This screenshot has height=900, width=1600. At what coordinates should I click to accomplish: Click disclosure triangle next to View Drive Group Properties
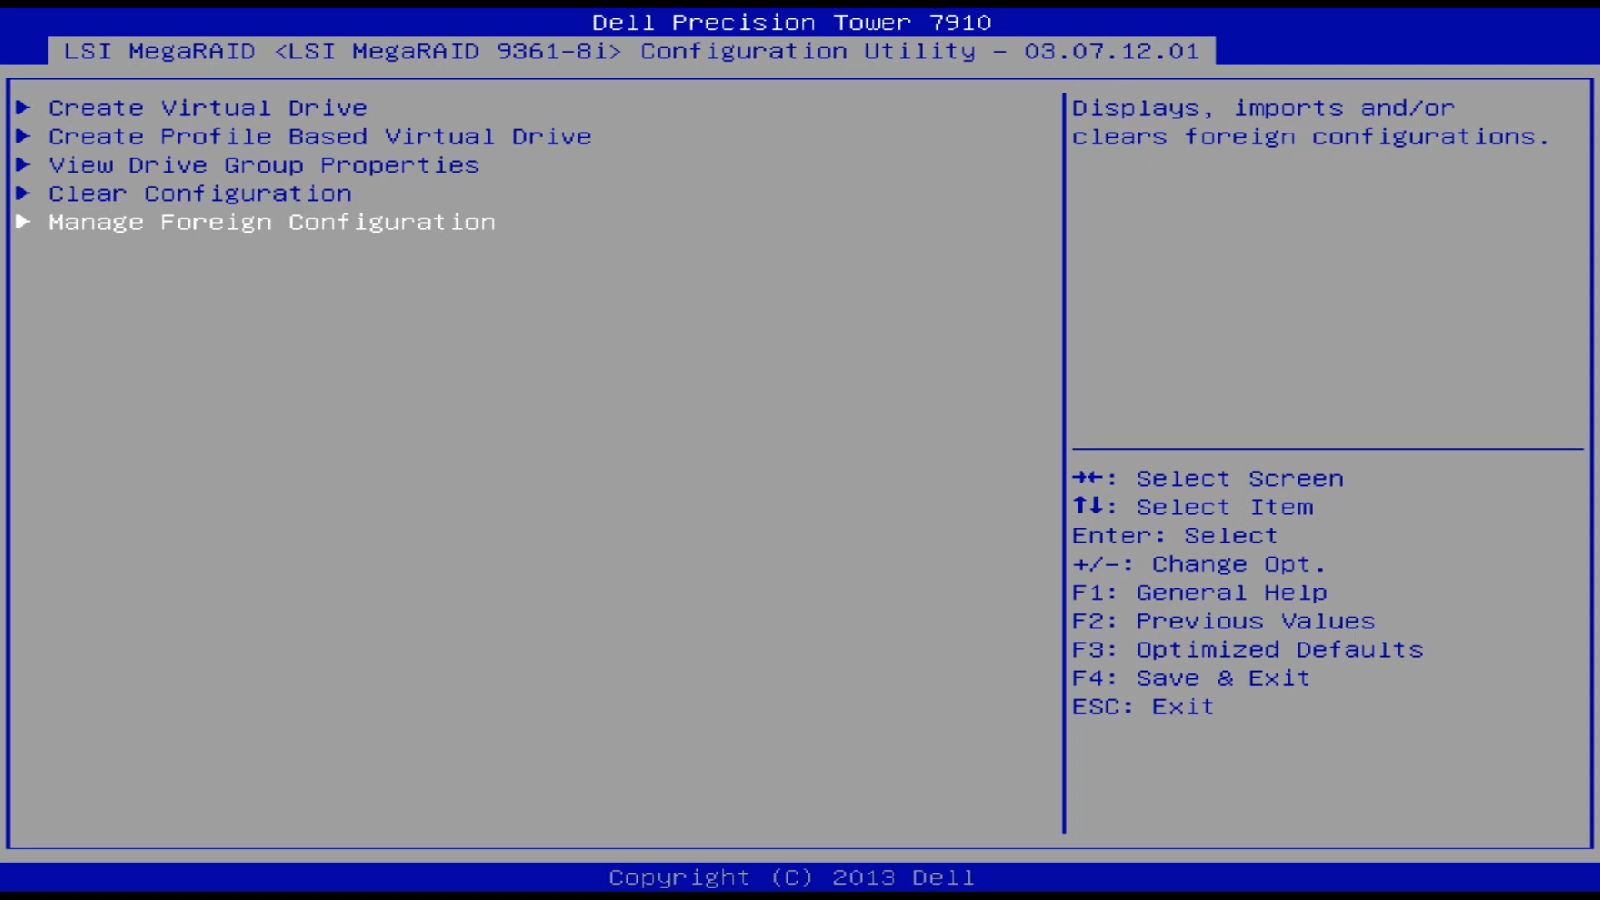tap(25, 164)
